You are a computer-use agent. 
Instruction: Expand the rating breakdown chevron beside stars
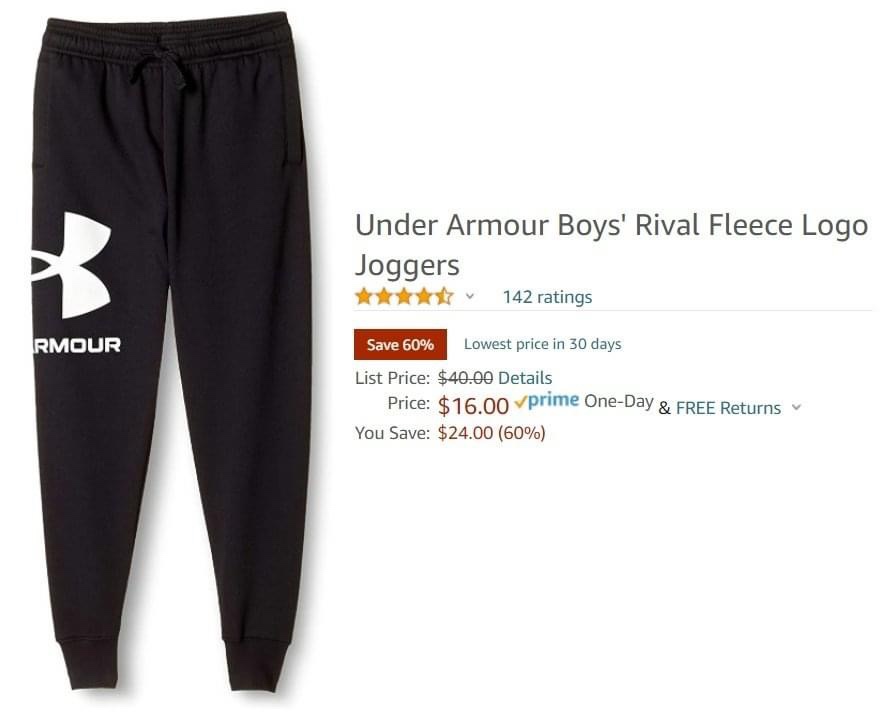(470, 296)
